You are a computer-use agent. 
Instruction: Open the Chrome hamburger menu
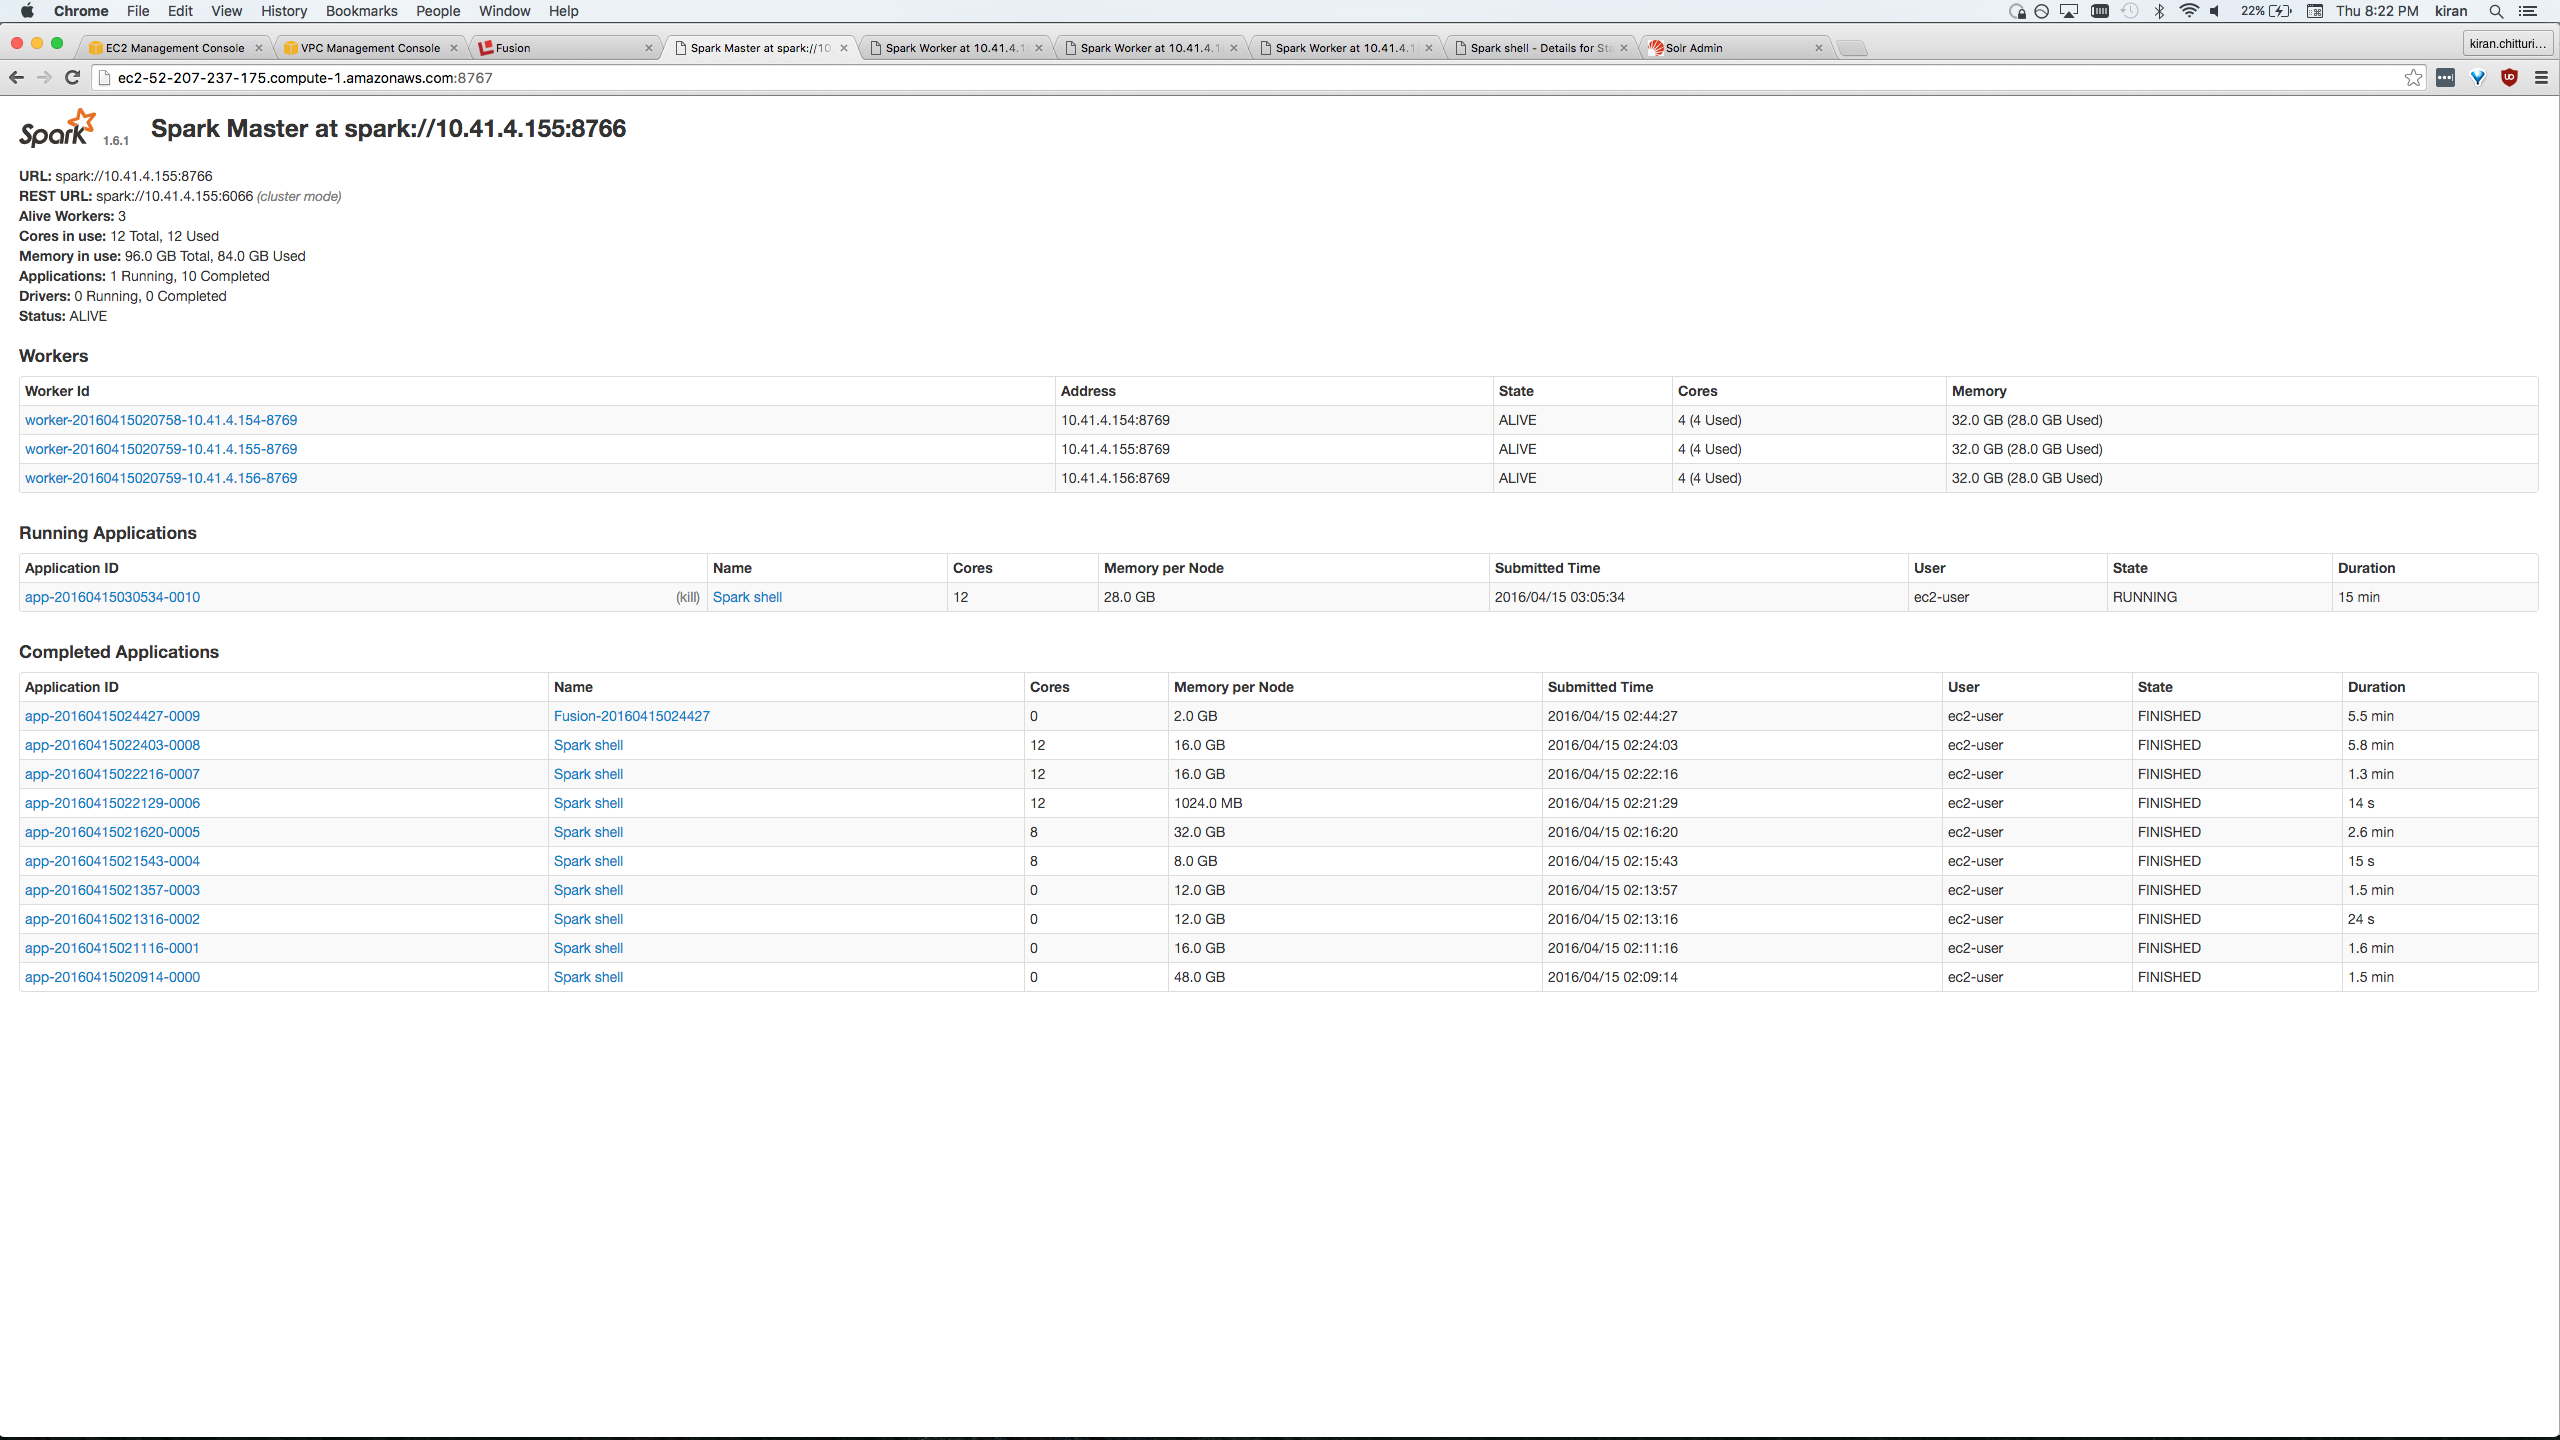point(2541,77)
